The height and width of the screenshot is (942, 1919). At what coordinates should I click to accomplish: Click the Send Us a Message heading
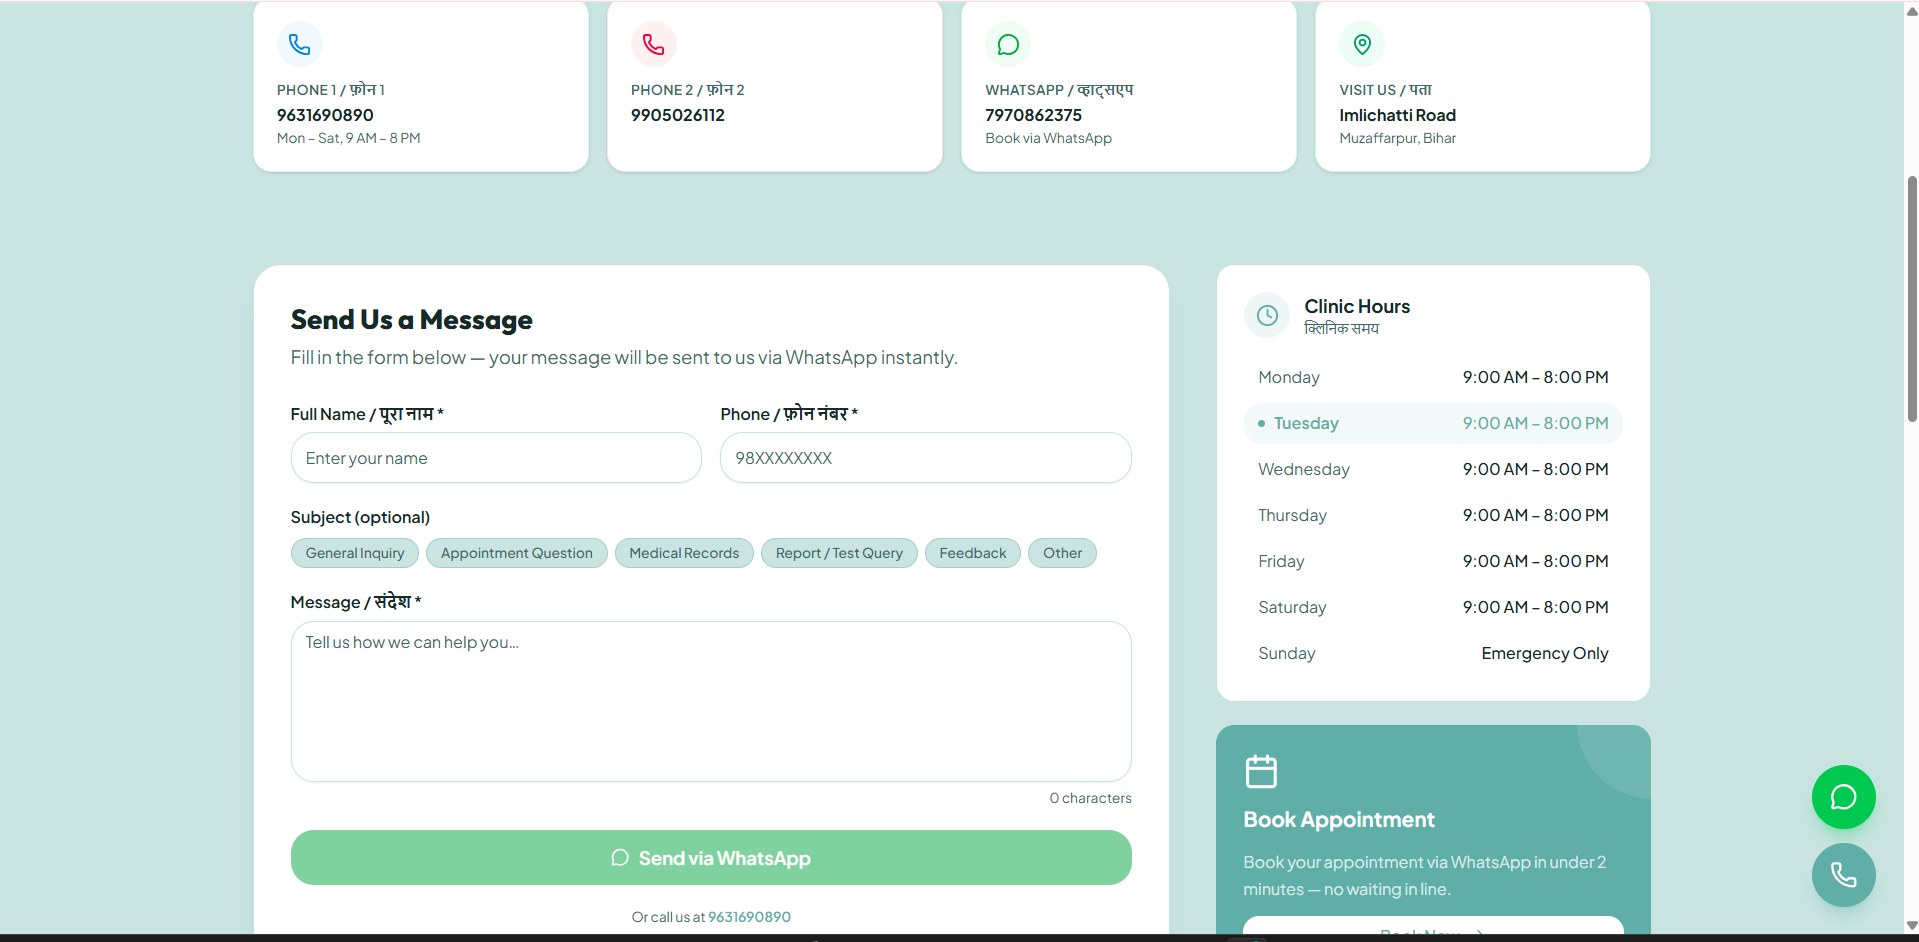point(411,320)
